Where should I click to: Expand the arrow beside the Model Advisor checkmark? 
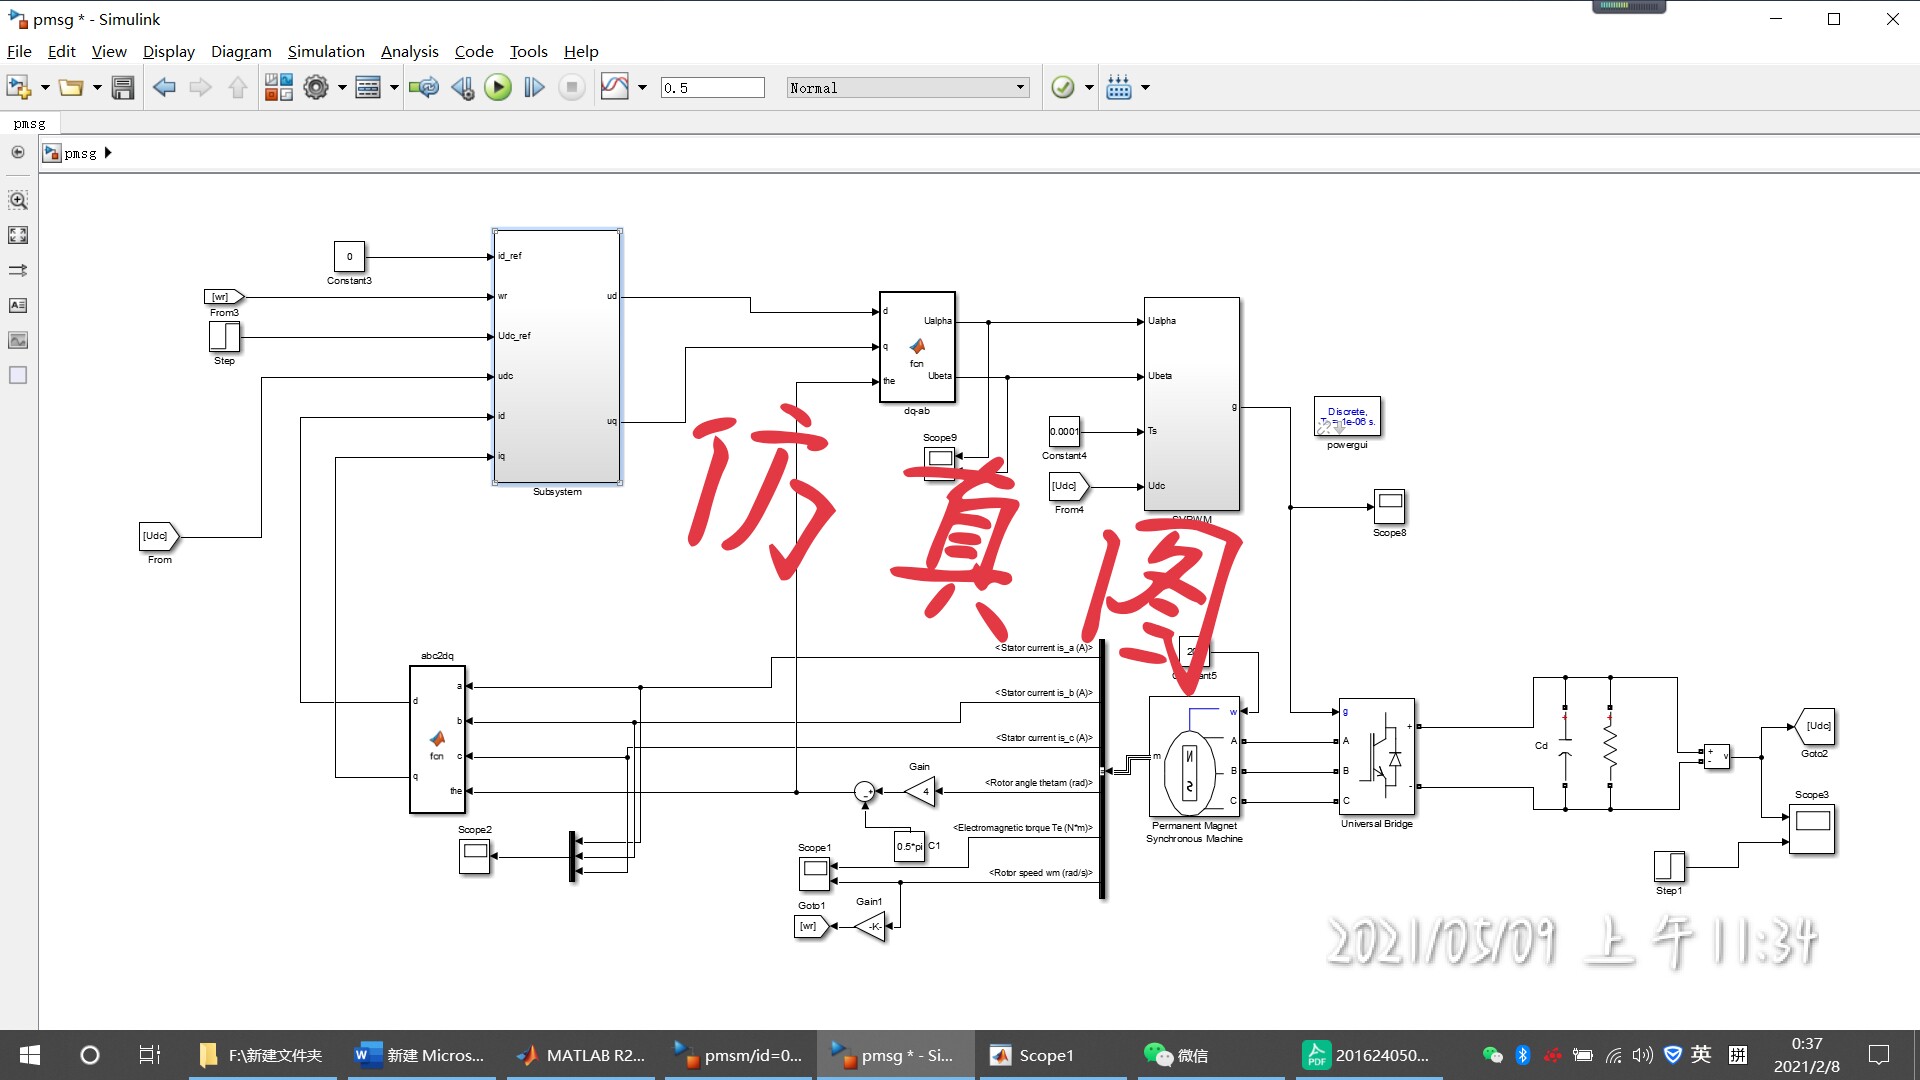tap(1089, 88)
